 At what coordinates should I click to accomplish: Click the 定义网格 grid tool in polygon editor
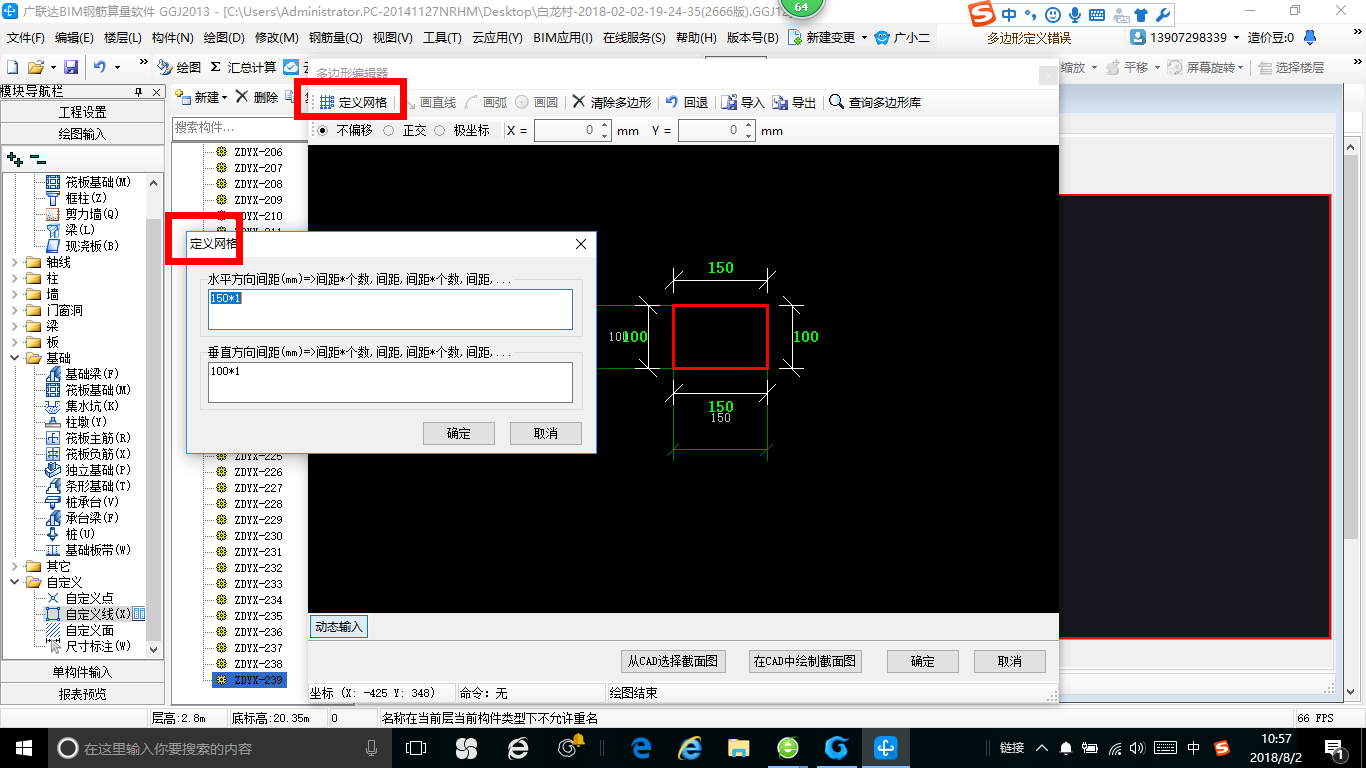(353, 102)
